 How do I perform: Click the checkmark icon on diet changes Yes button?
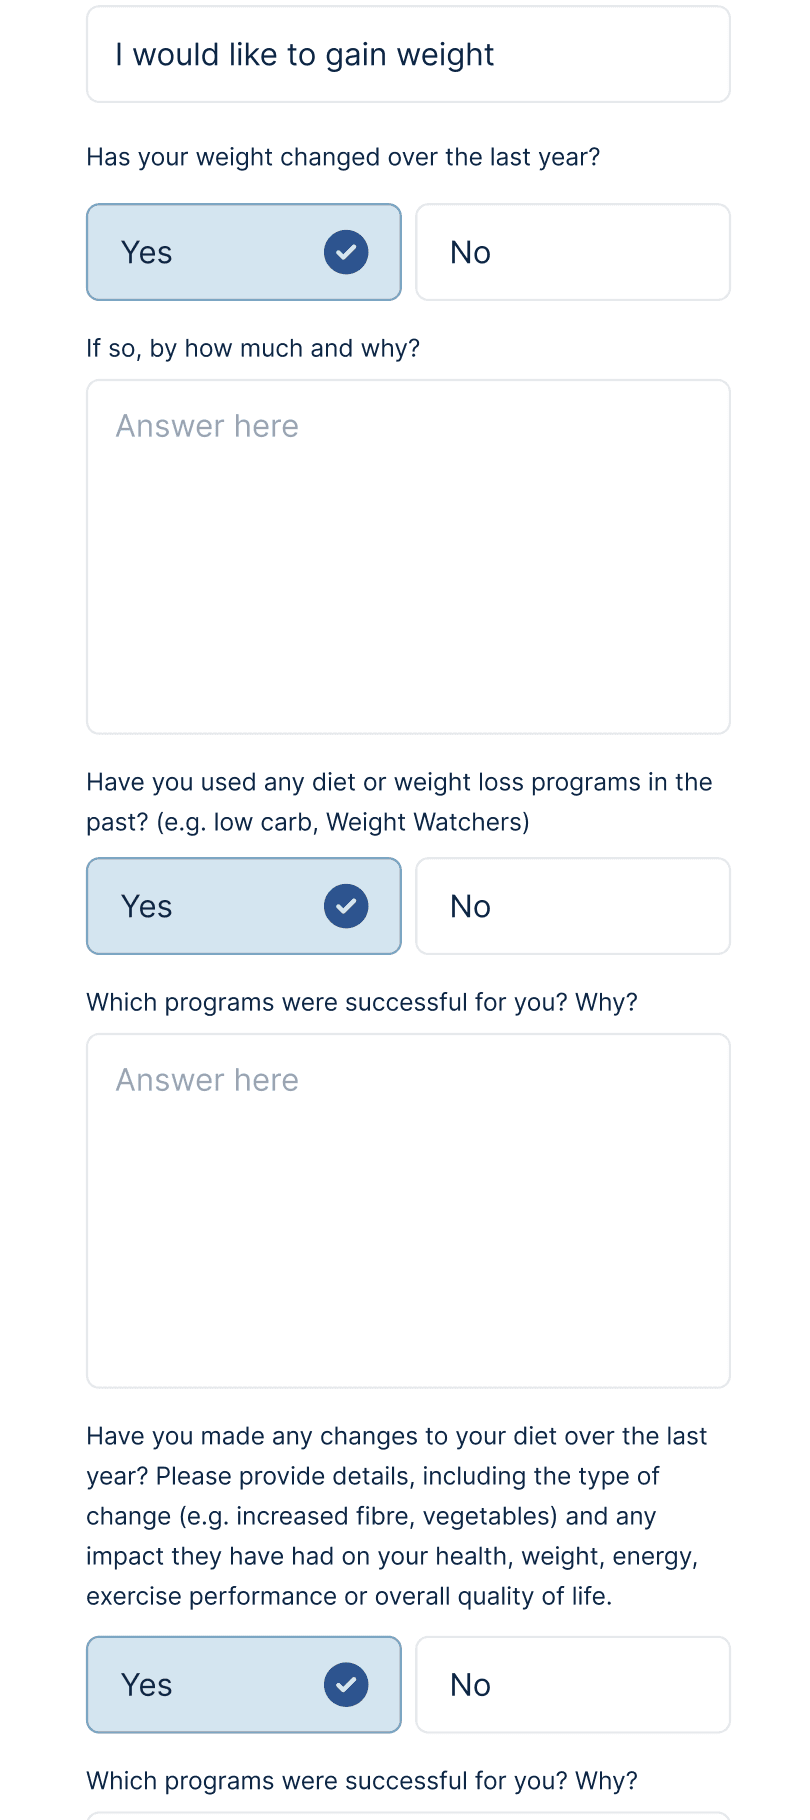pyautogui.click(x=346, y=1685)
